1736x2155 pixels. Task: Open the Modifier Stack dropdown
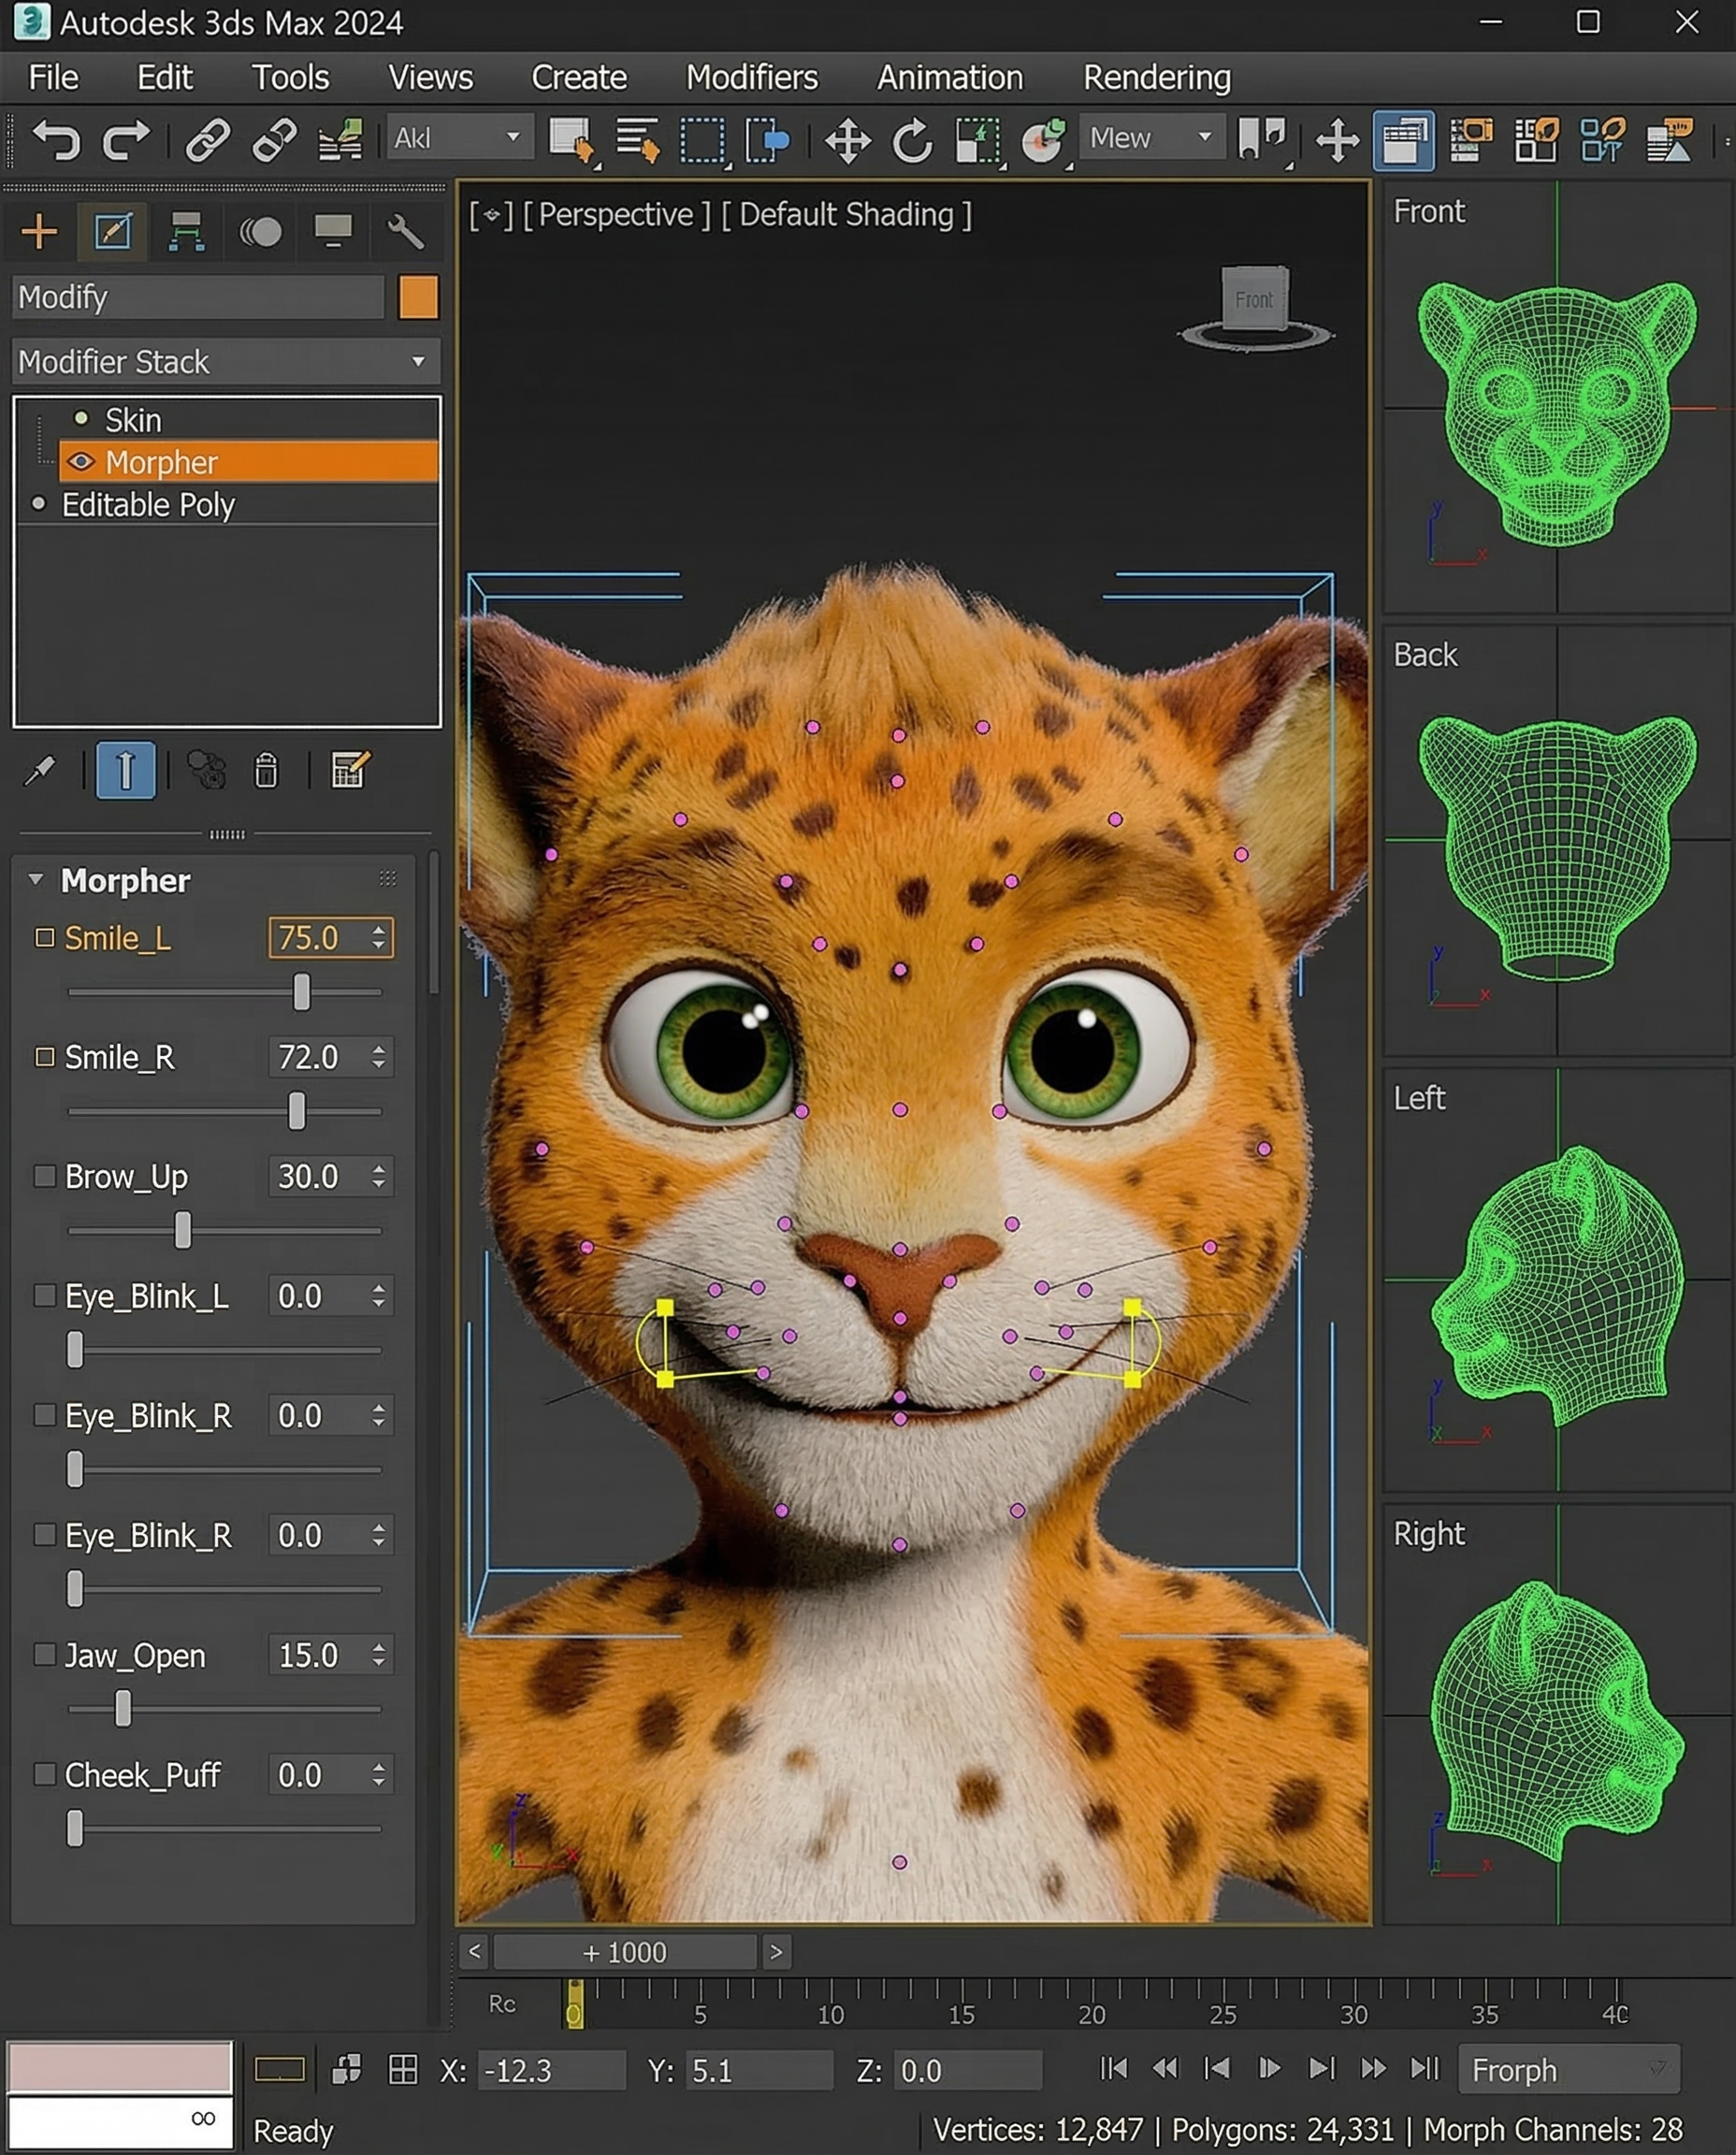coord(226,362)
